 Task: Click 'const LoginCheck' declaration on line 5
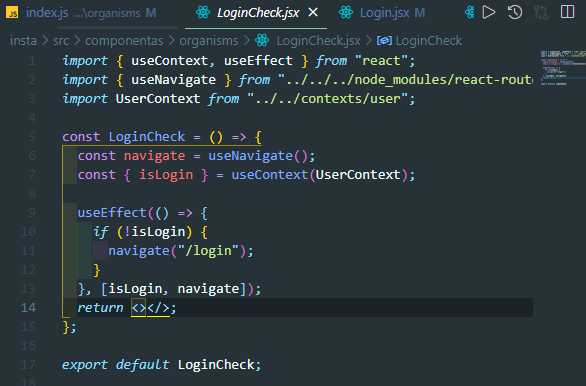(124, 137)
